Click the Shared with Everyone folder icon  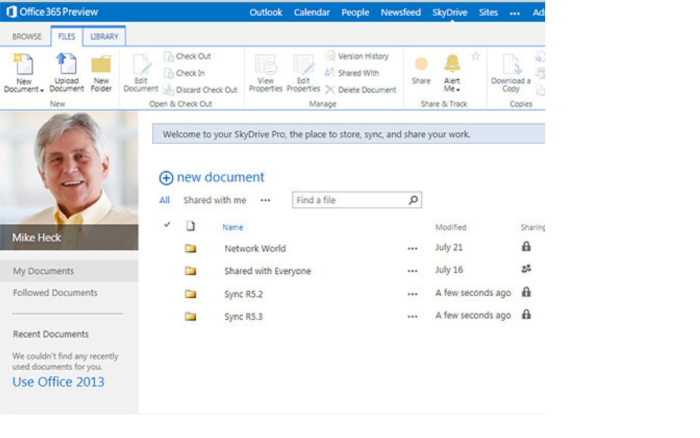[191, 271]
